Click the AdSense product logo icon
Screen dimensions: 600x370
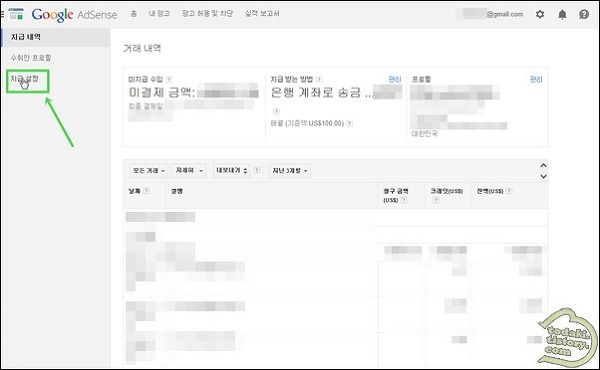pyautogui.click(x=16, y=14)
